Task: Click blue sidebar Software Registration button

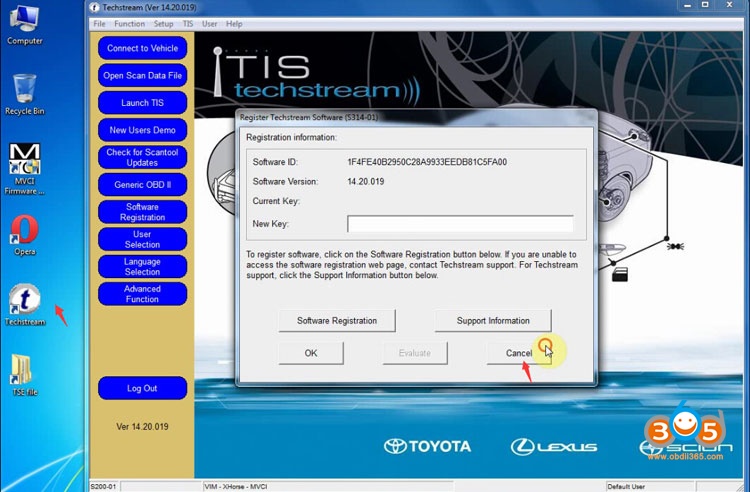Action: click(x=143, y=212)
